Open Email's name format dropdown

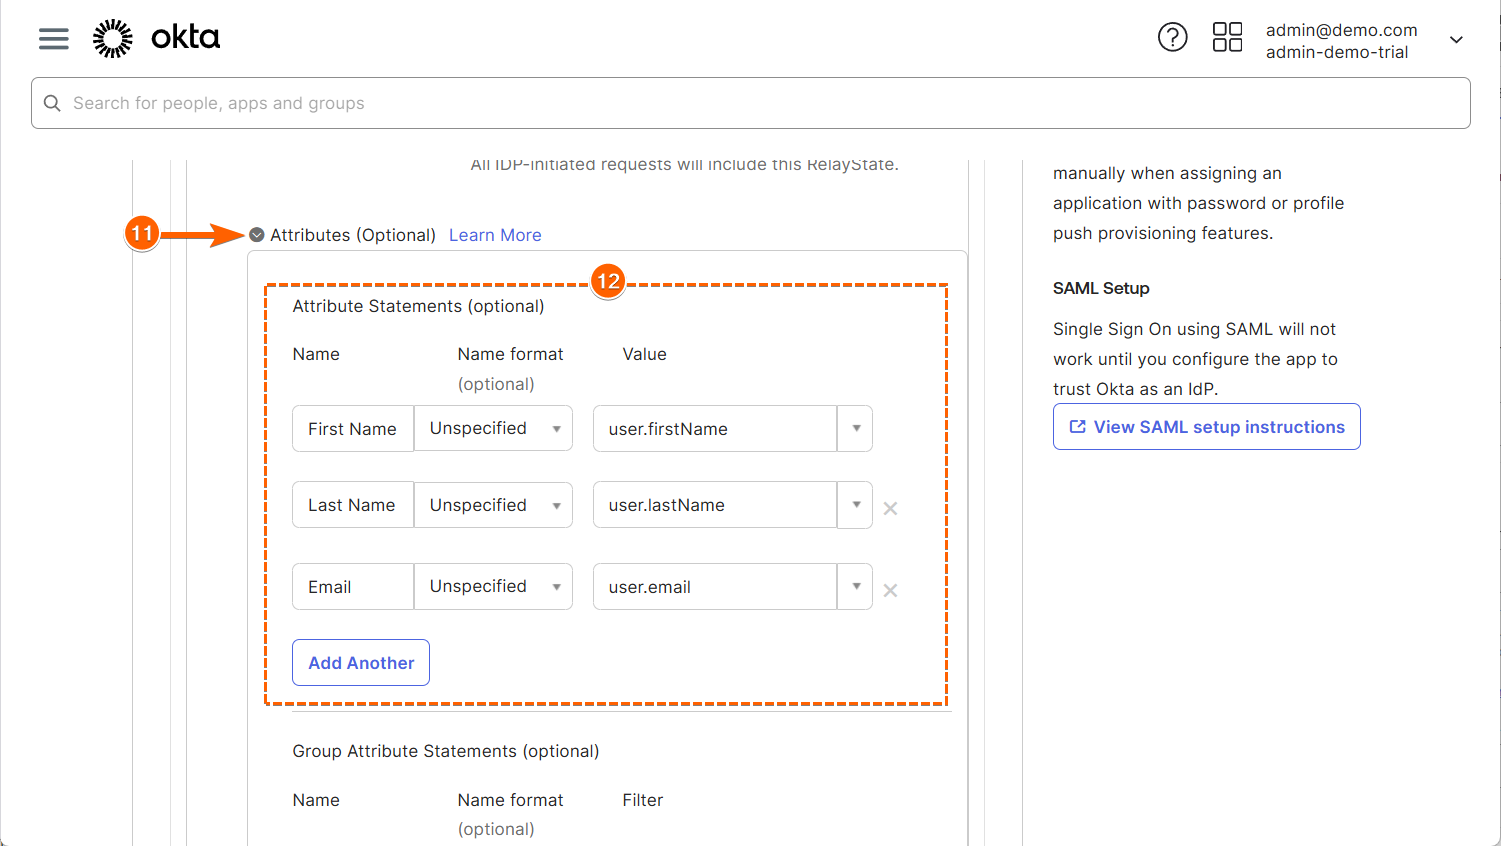coord(493,587)
